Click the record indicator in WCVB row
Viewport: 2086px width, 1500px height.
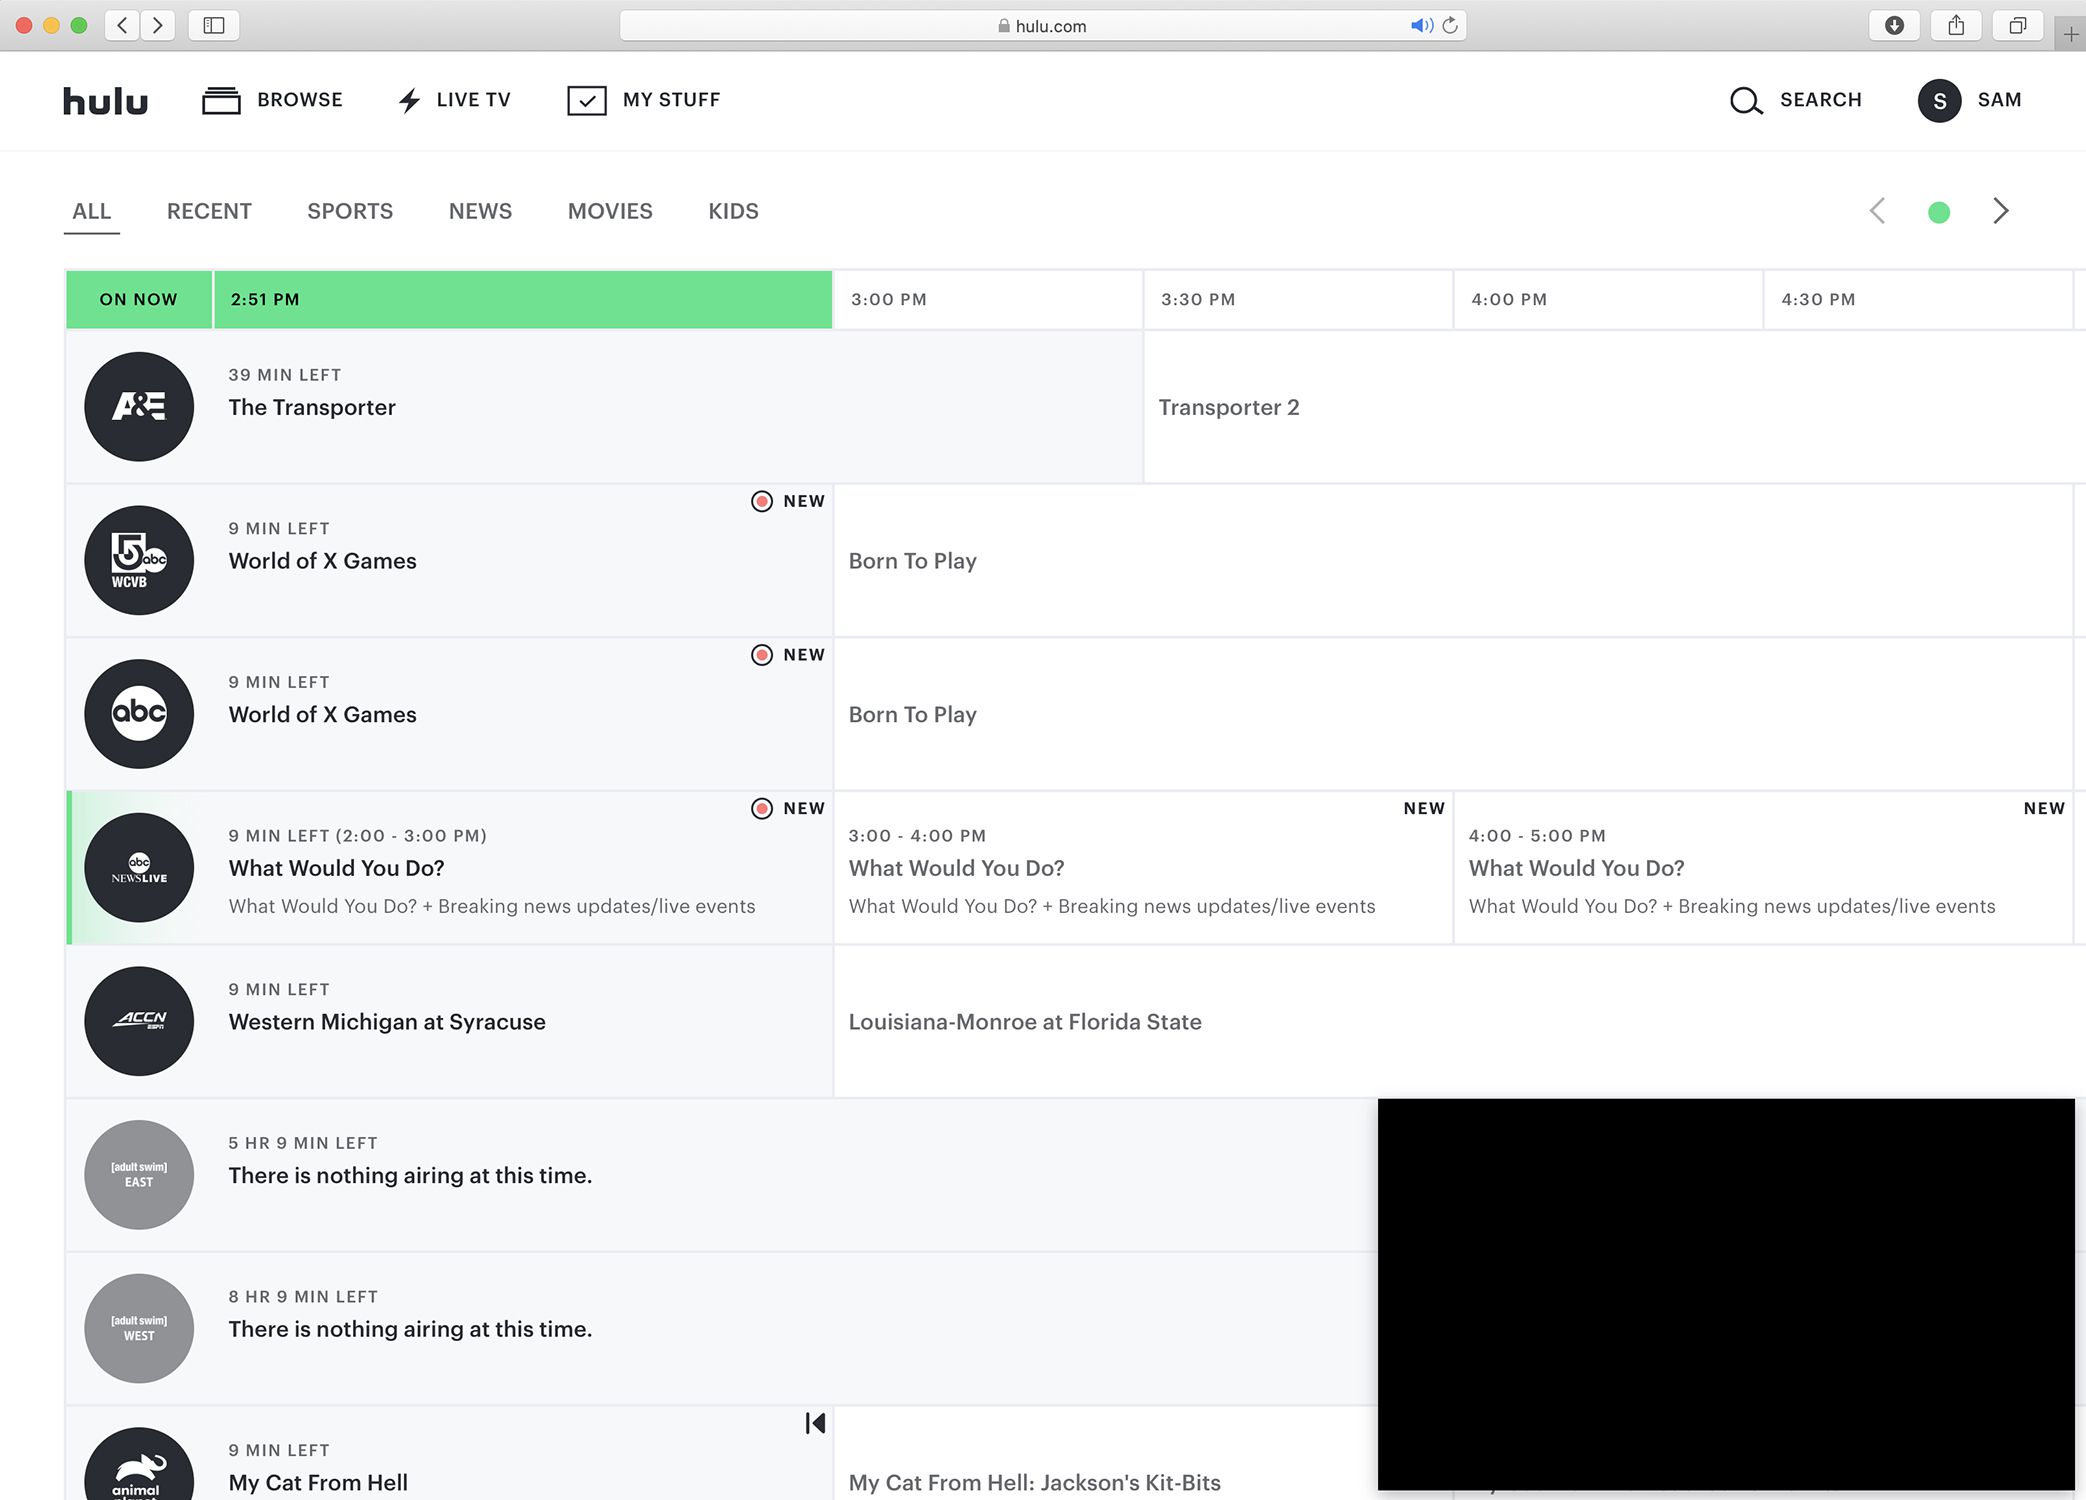pos(762,501)
